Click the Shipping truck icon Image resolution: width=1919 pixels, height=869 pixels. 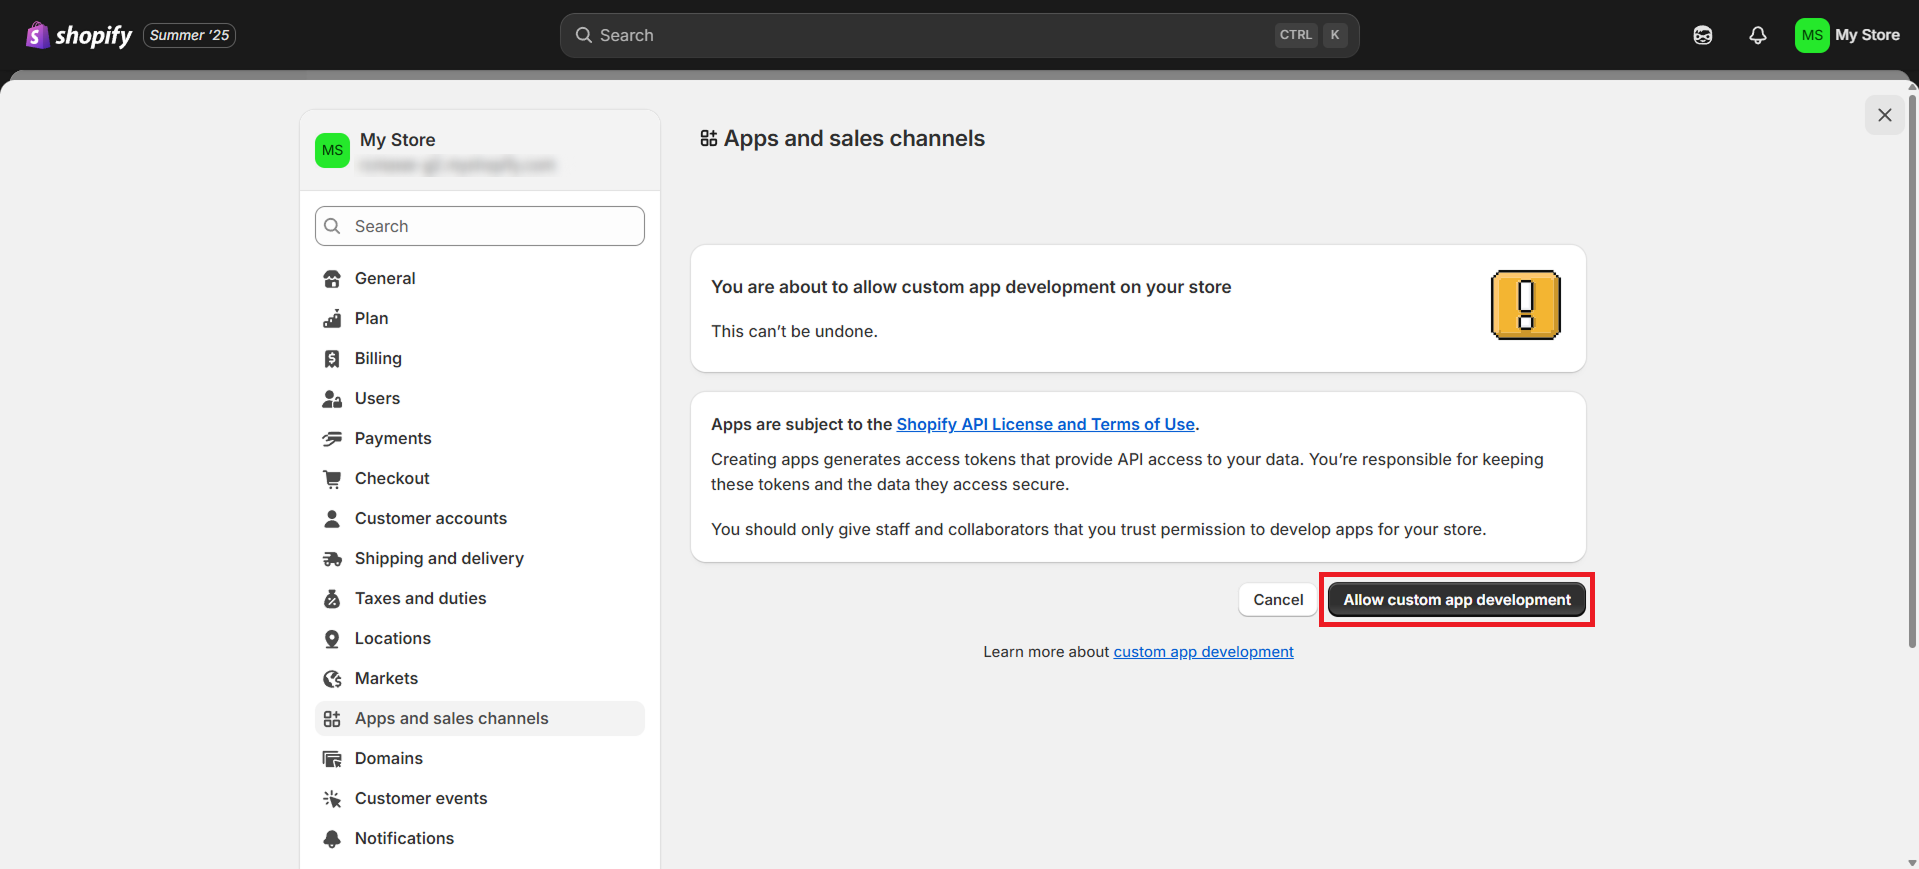pyautogui.click(x=332, y=559)
